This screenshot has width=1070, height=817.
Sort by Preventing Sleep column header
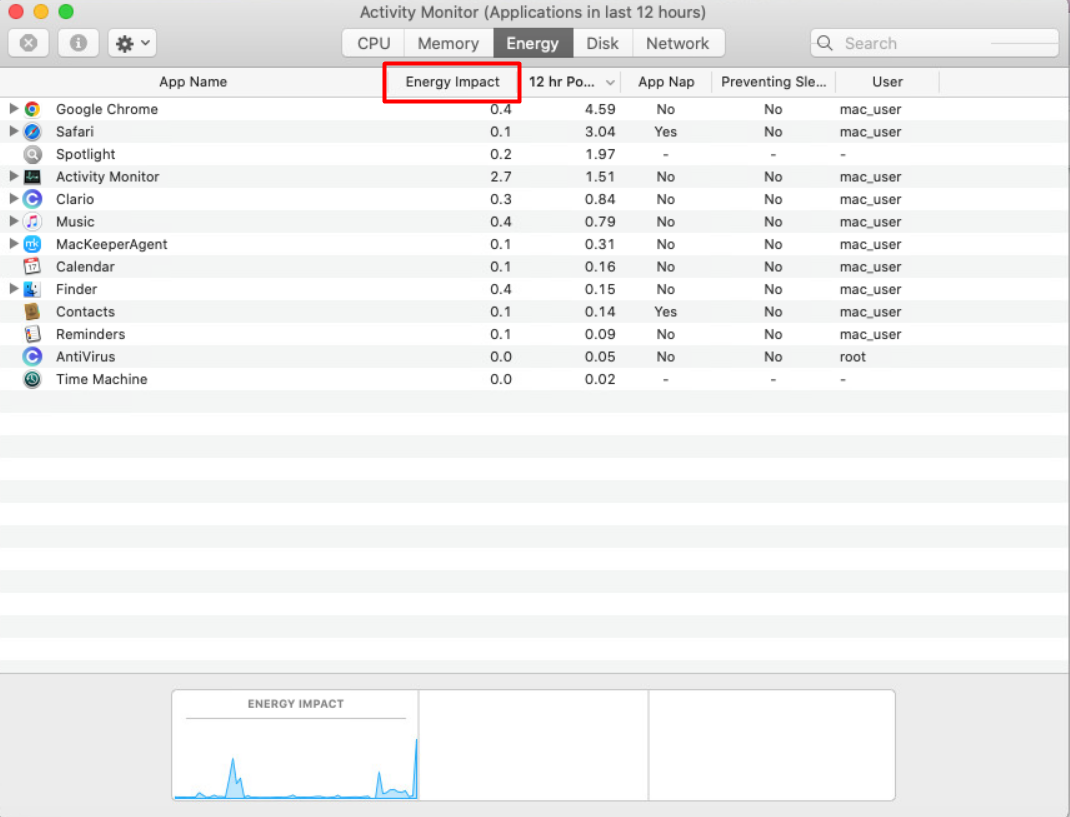pos(773,82)
